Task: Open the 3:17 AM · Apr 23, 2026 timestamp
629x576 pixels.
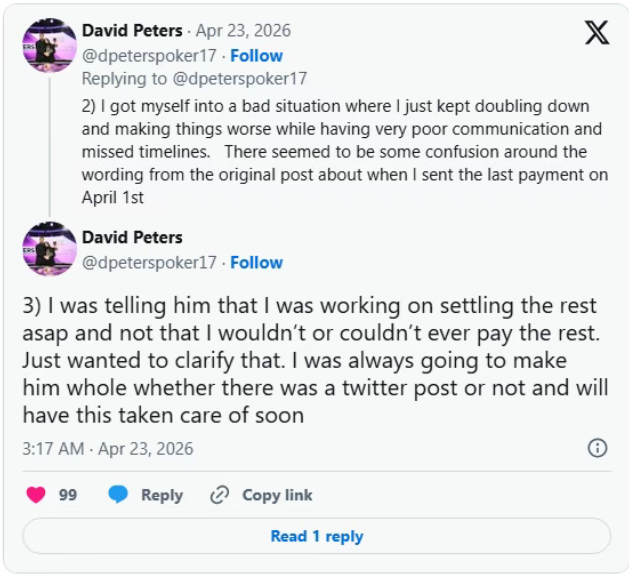Action: 108,449
